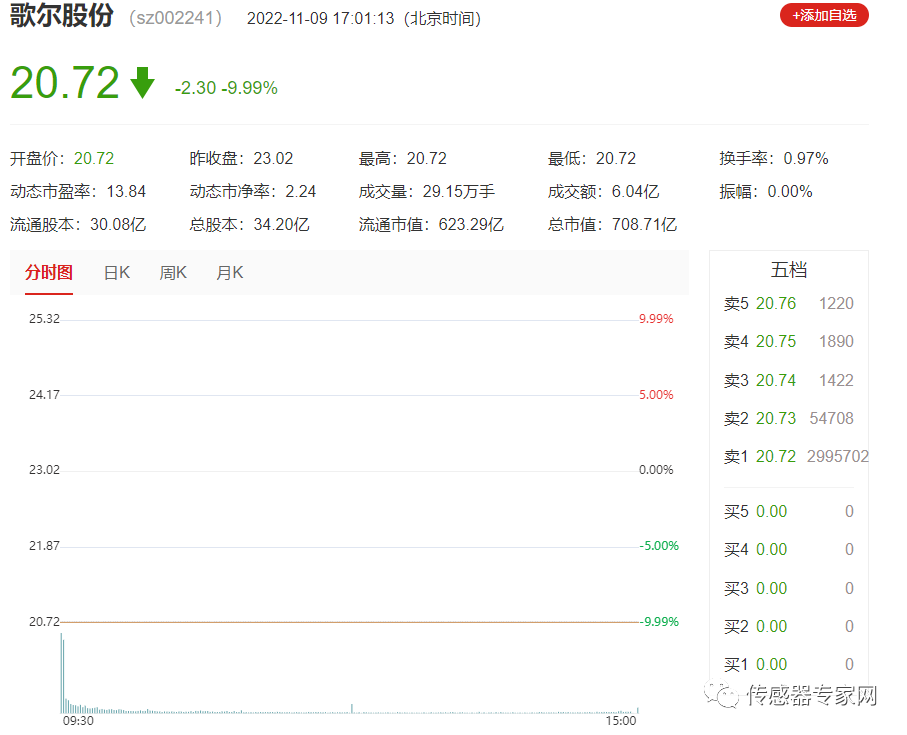Click the green -5.00% axis label
Screen dimensions: 907x735
pos(659,546)
